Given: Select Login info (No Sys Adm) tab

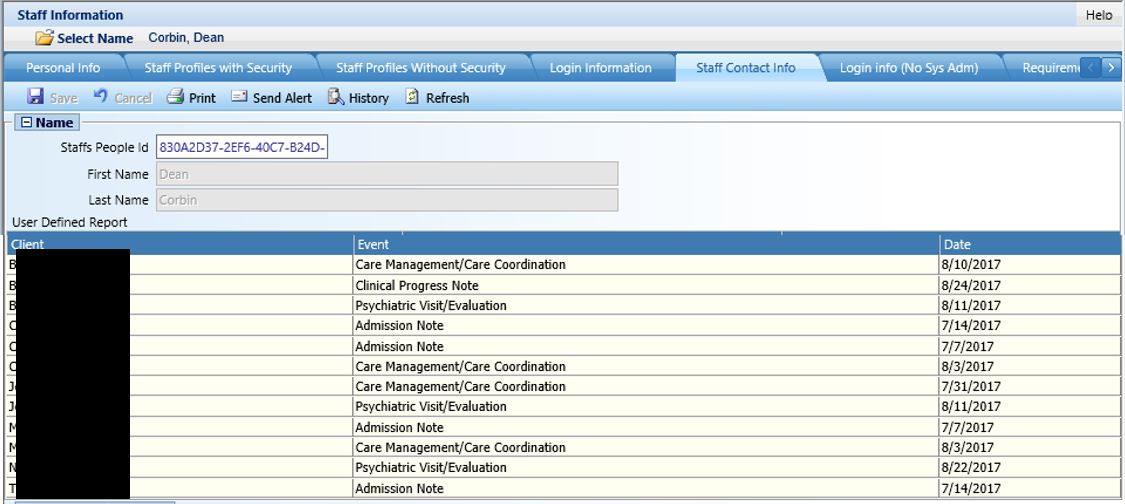Looking at the screenshot, I should [x=909, y=68].
